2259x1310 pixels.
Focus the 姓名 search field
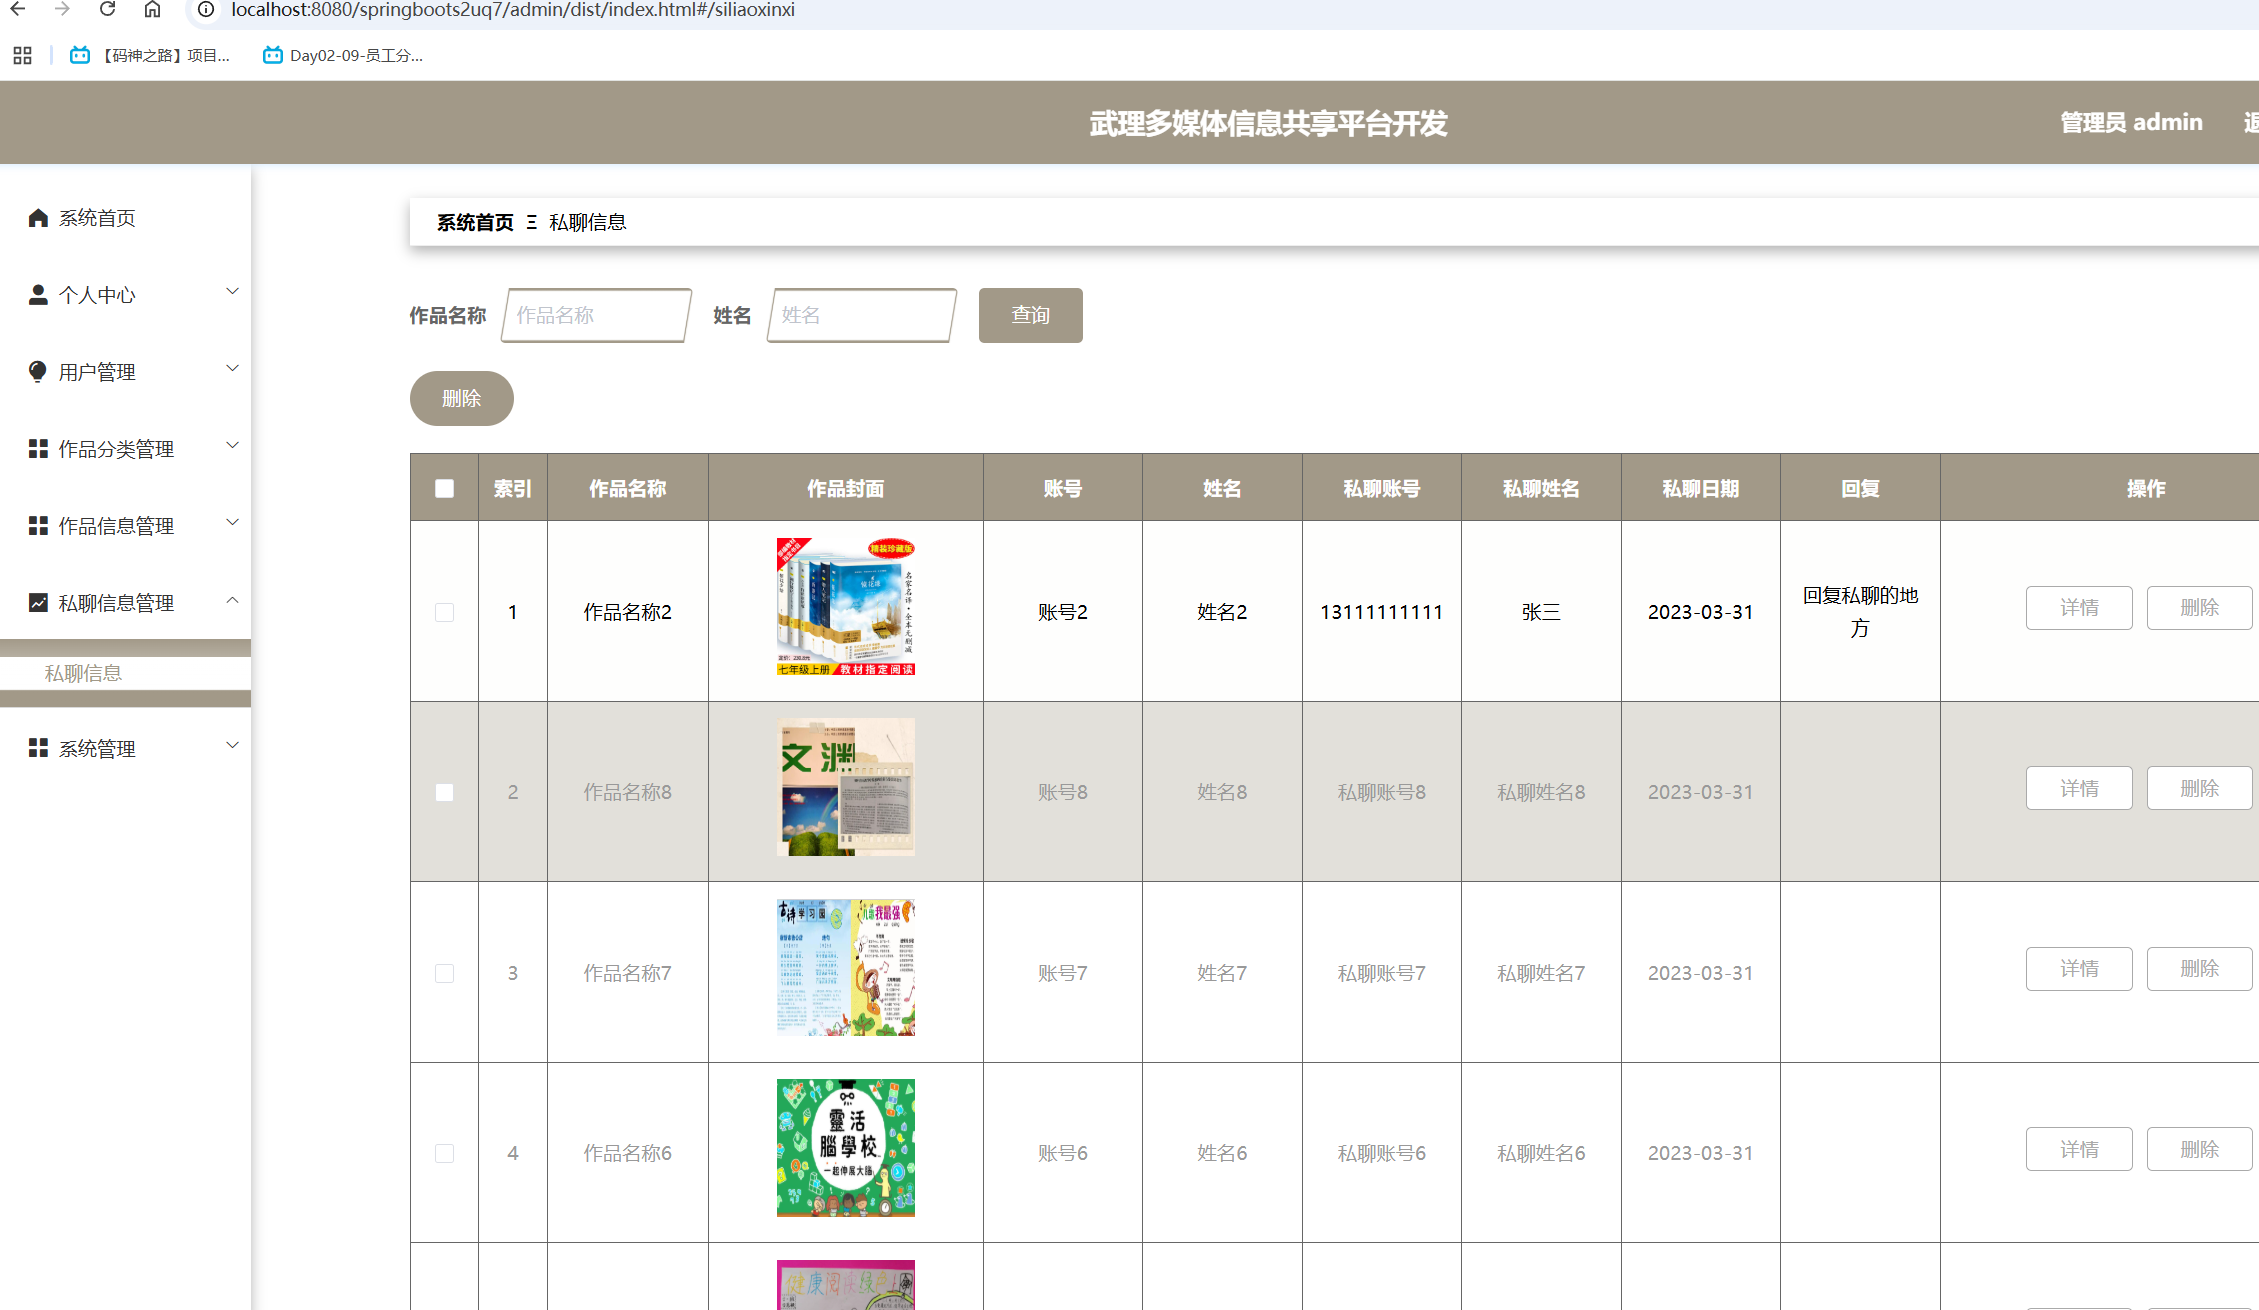(x=862, y=315)
